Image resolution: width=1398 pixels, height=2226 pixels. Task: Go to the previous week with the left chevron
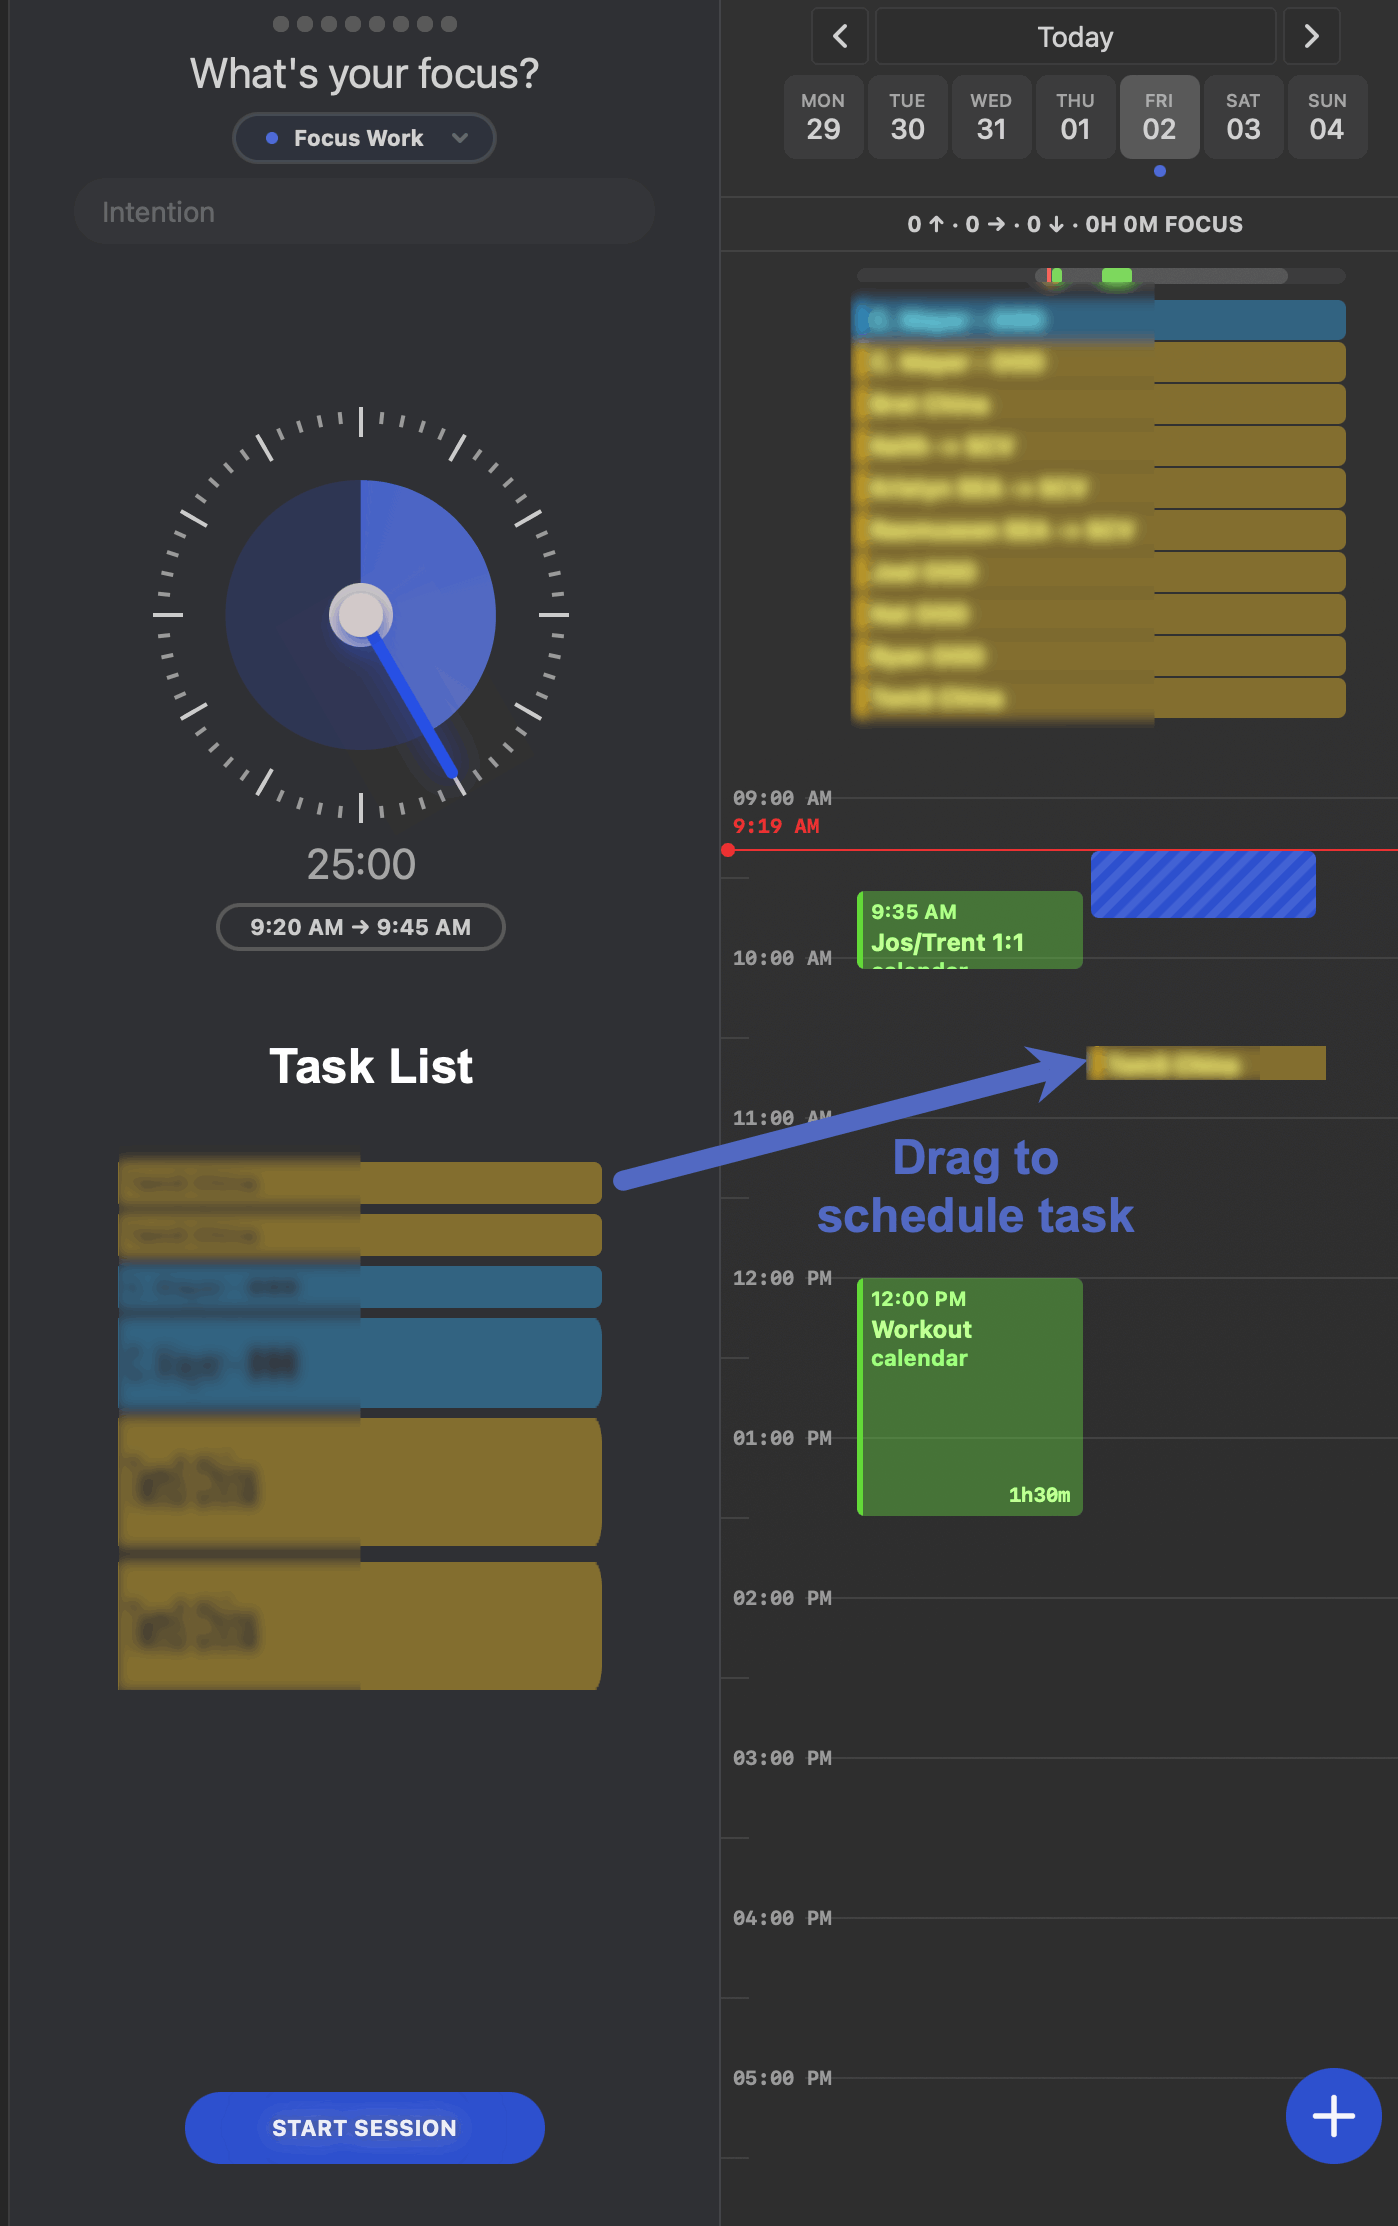coord(840,37)
